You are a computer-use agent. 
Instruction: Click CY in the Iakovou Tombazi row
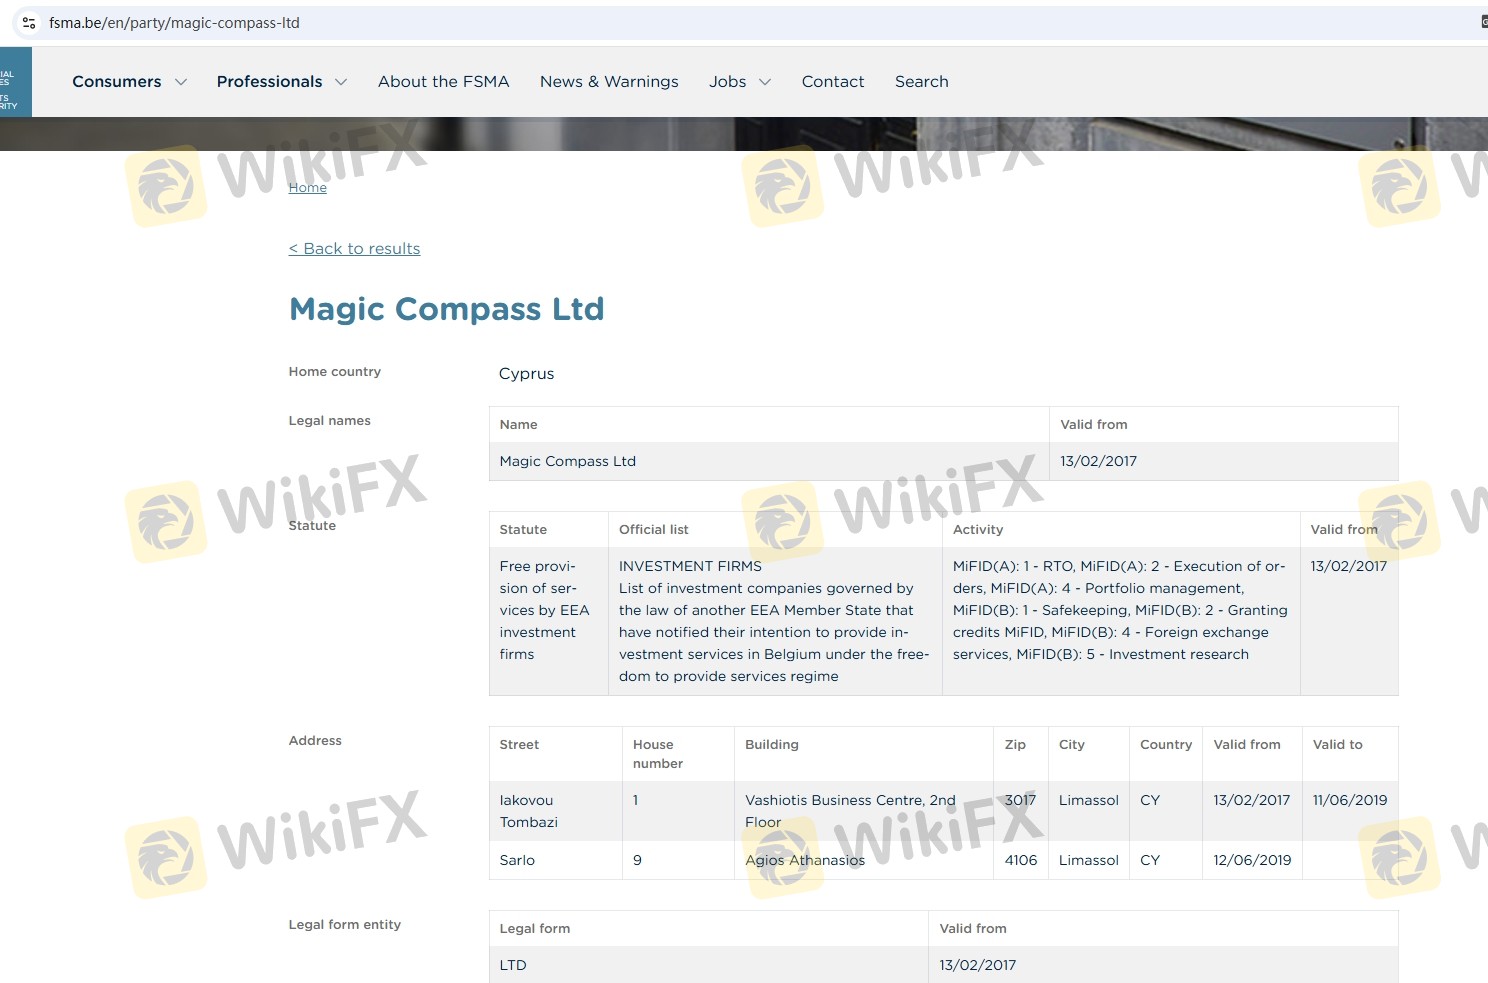pos(1150,800)
